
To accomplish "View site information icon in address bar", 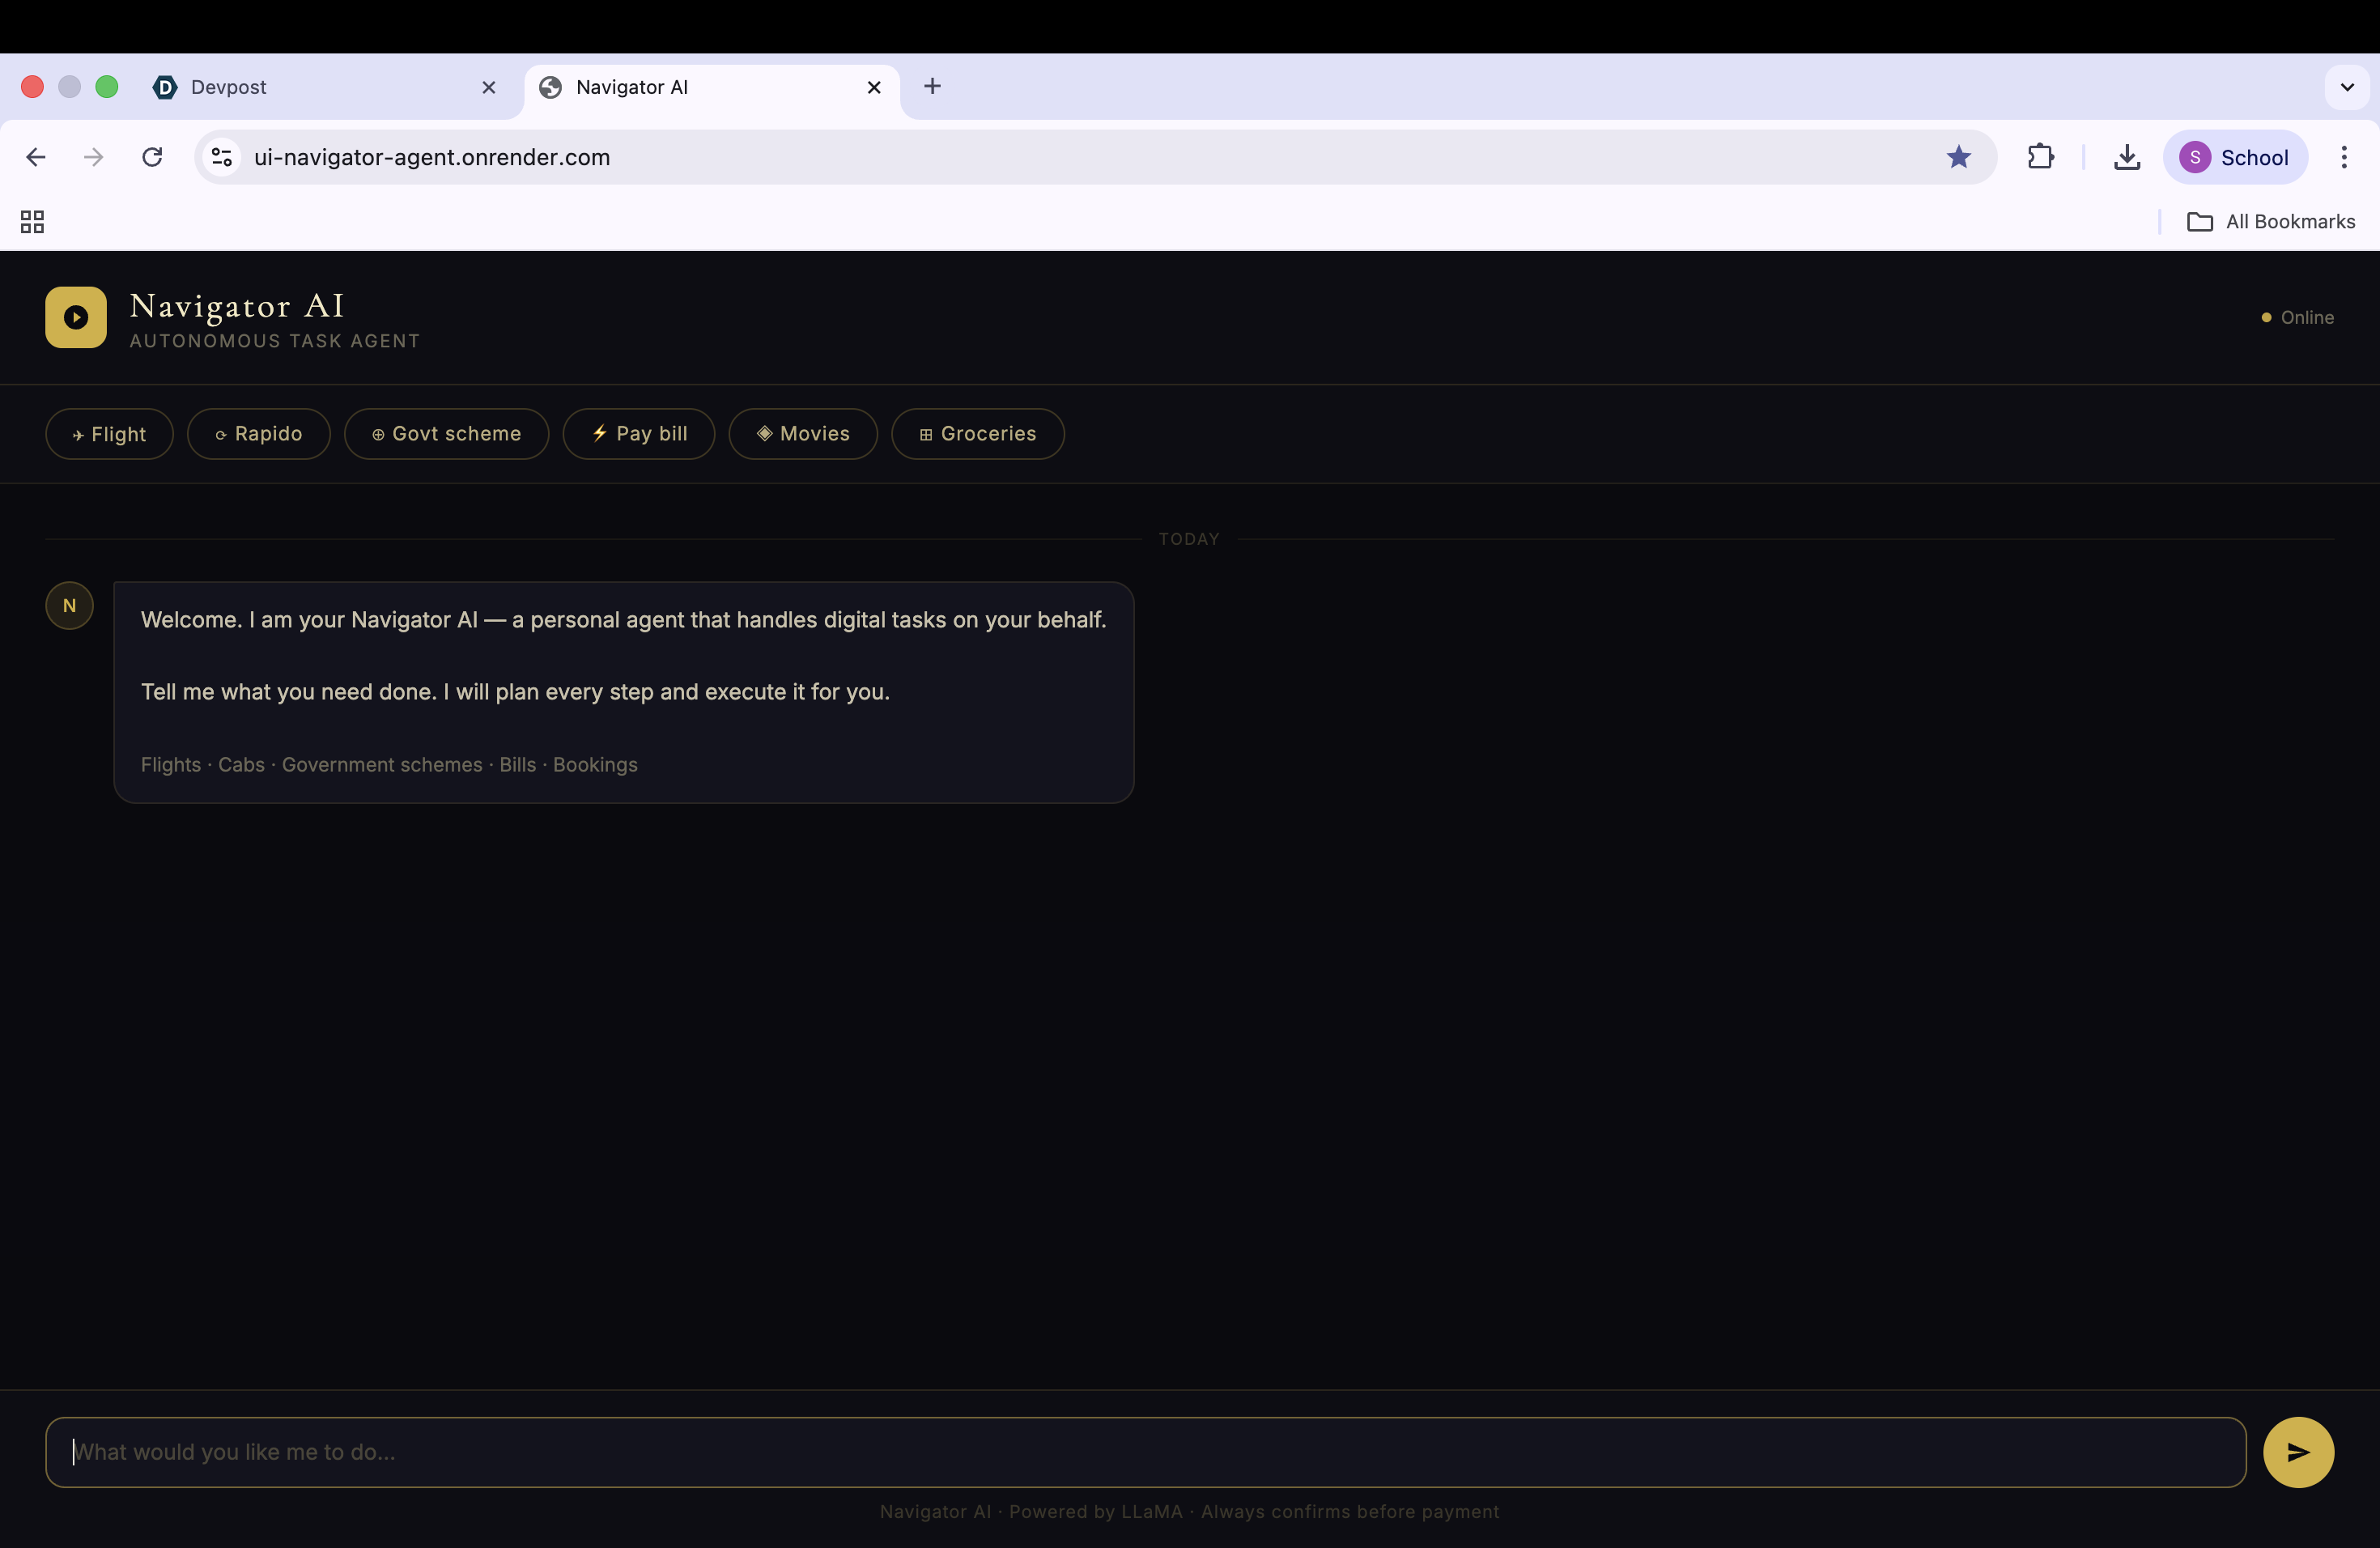I will [222, 157].
